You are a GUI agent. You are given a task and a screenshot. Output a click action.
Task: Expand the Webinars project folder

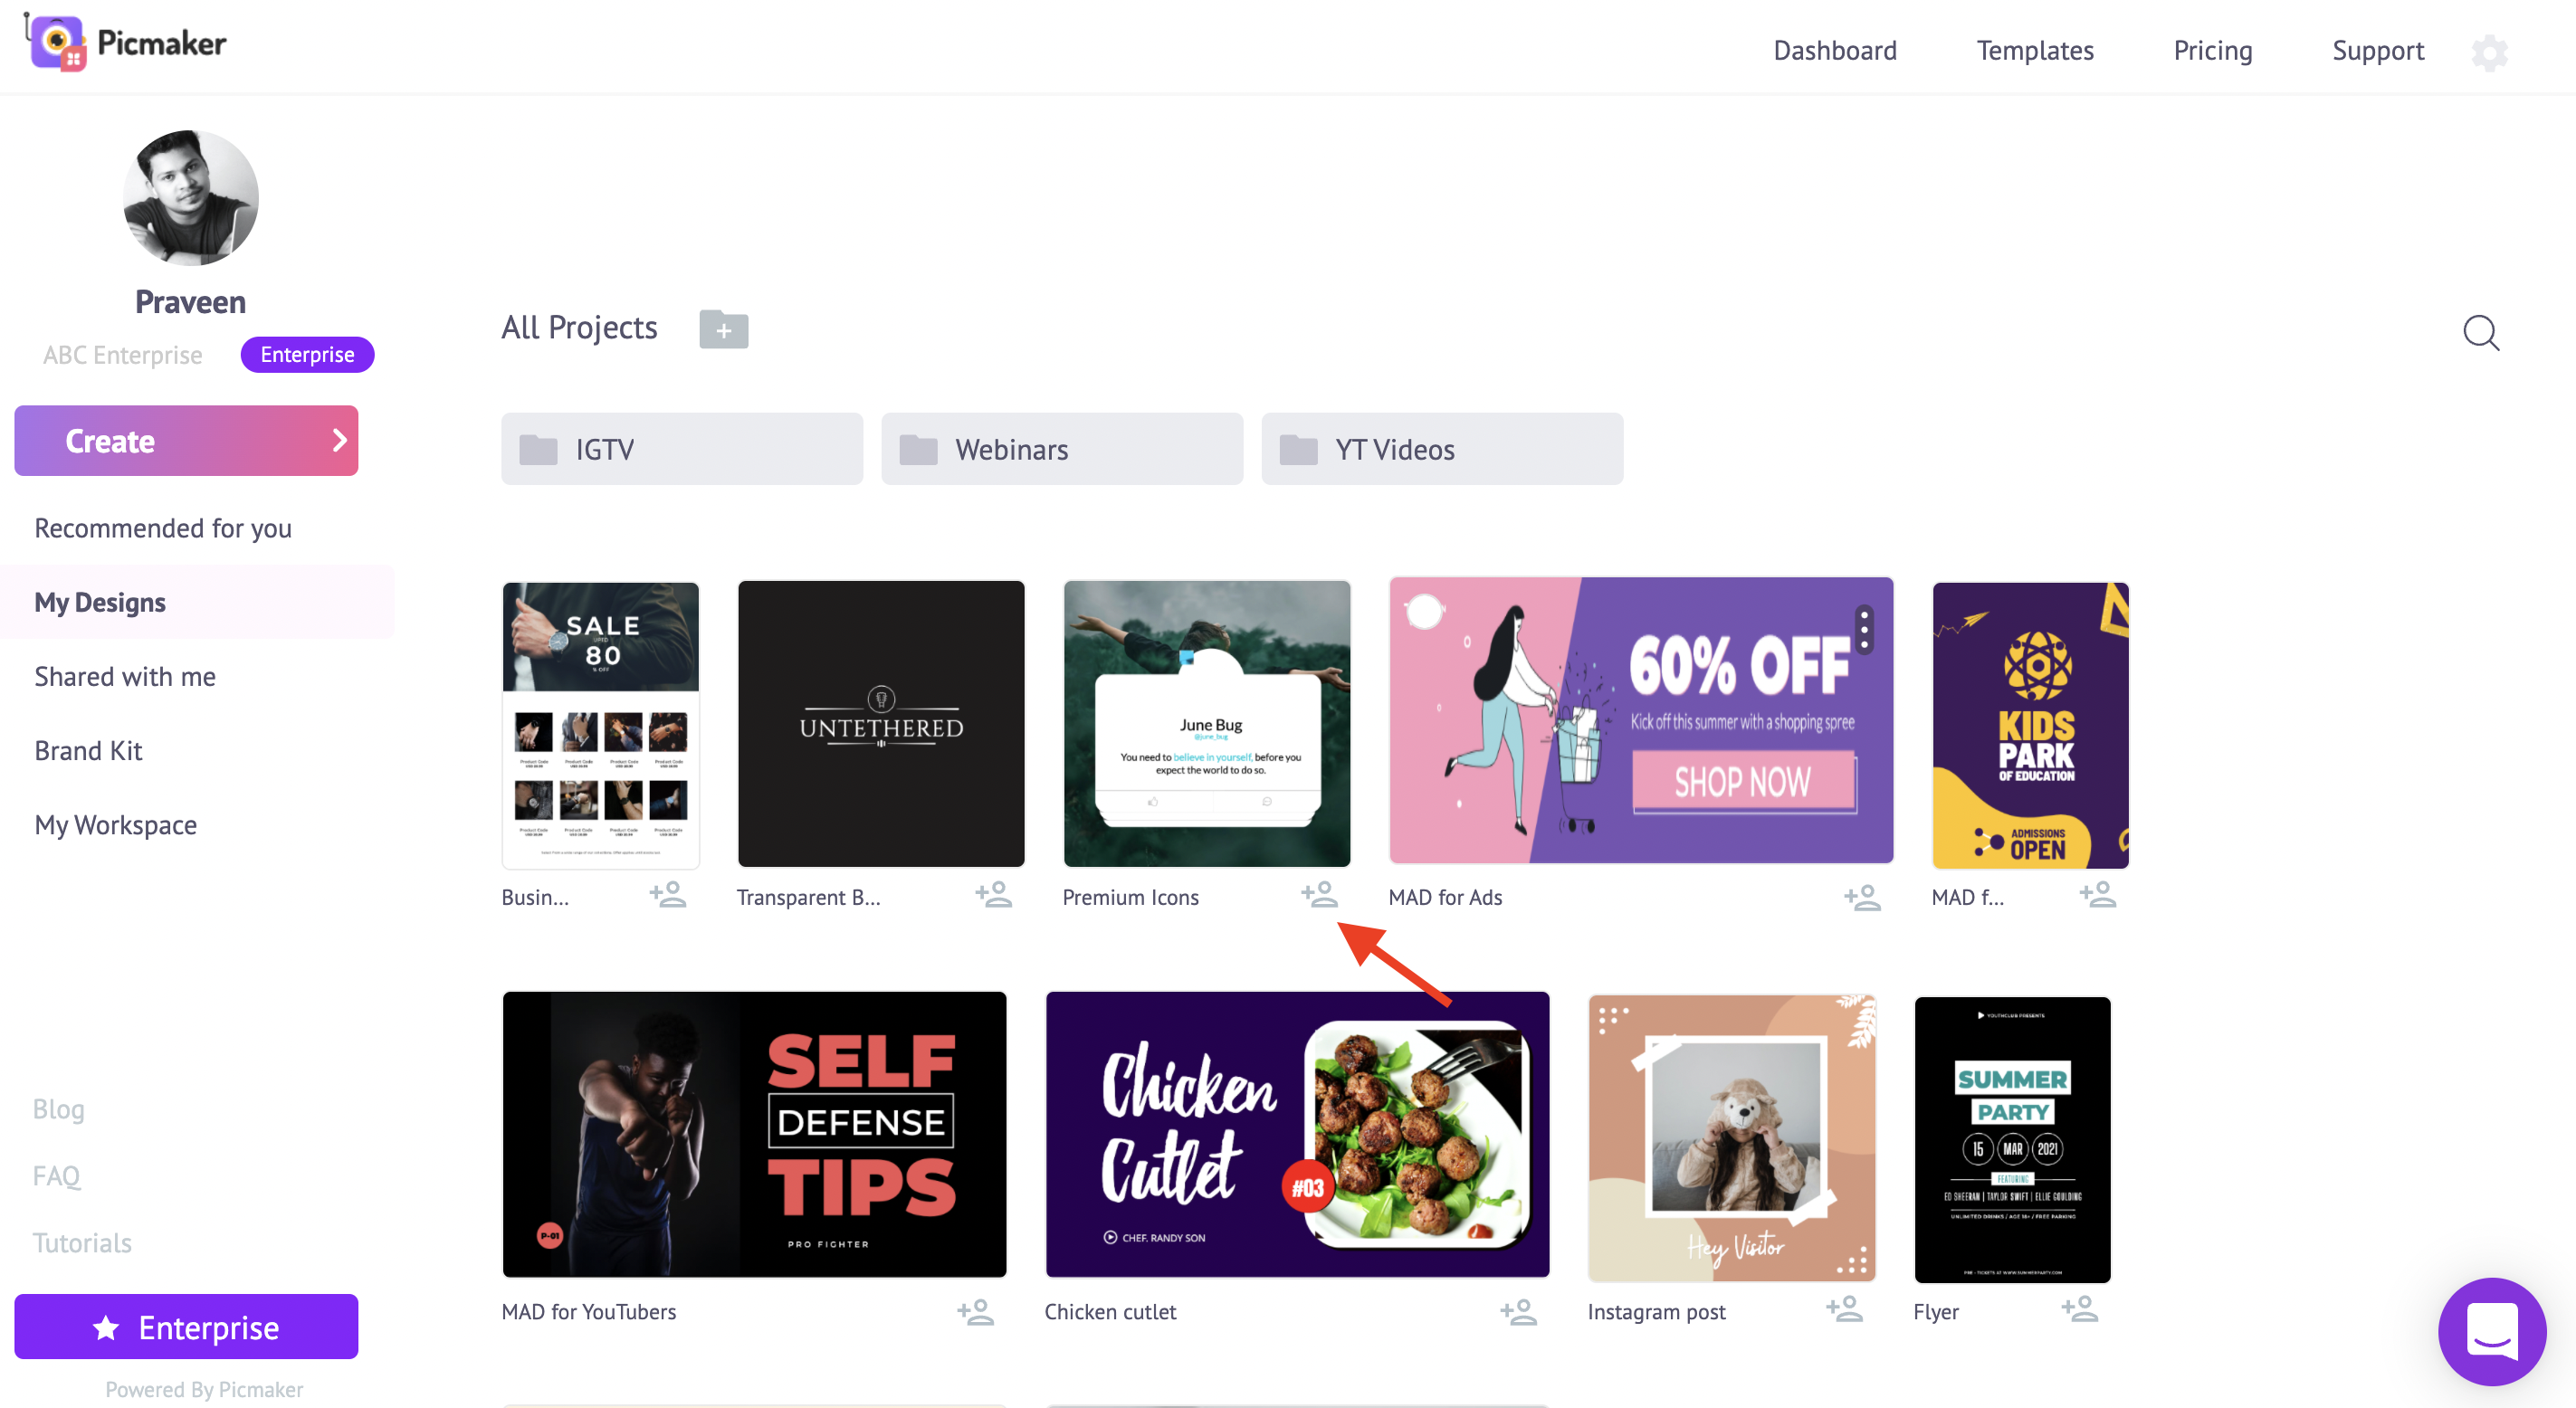[x=1061, y=447]
